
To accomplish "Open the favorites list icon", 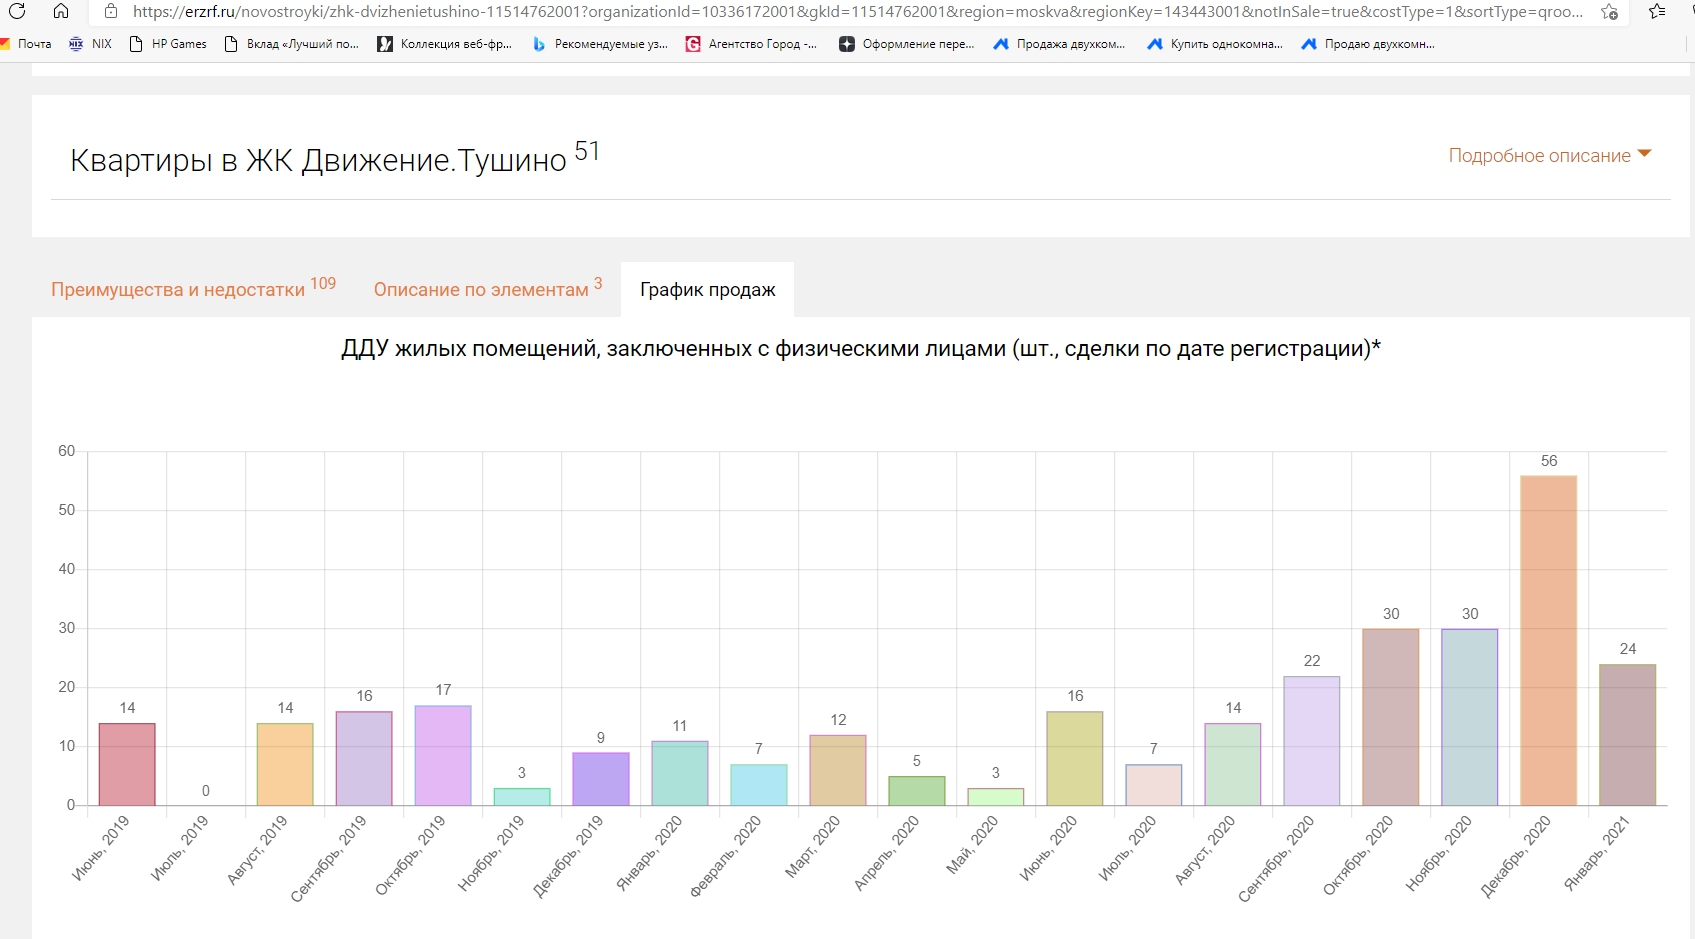I will click(x=1657, y=12).
